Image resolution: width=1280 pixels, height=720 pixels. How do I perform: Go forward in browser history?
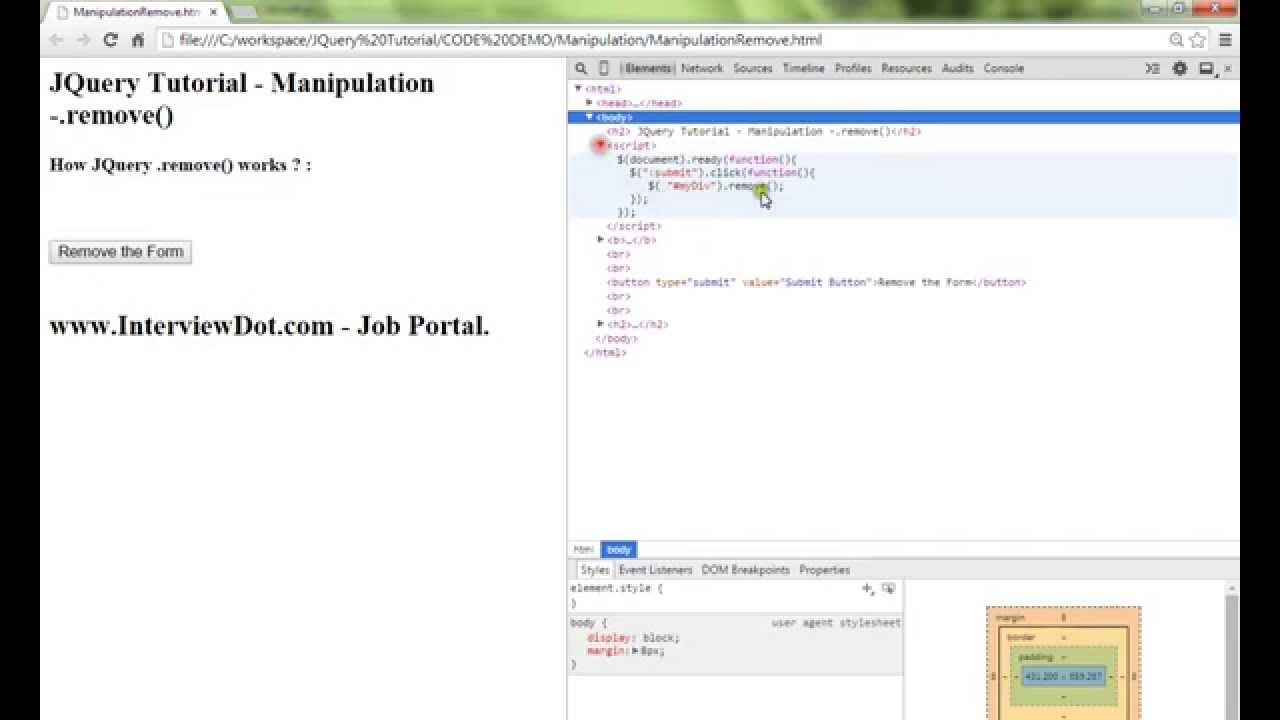83,40
